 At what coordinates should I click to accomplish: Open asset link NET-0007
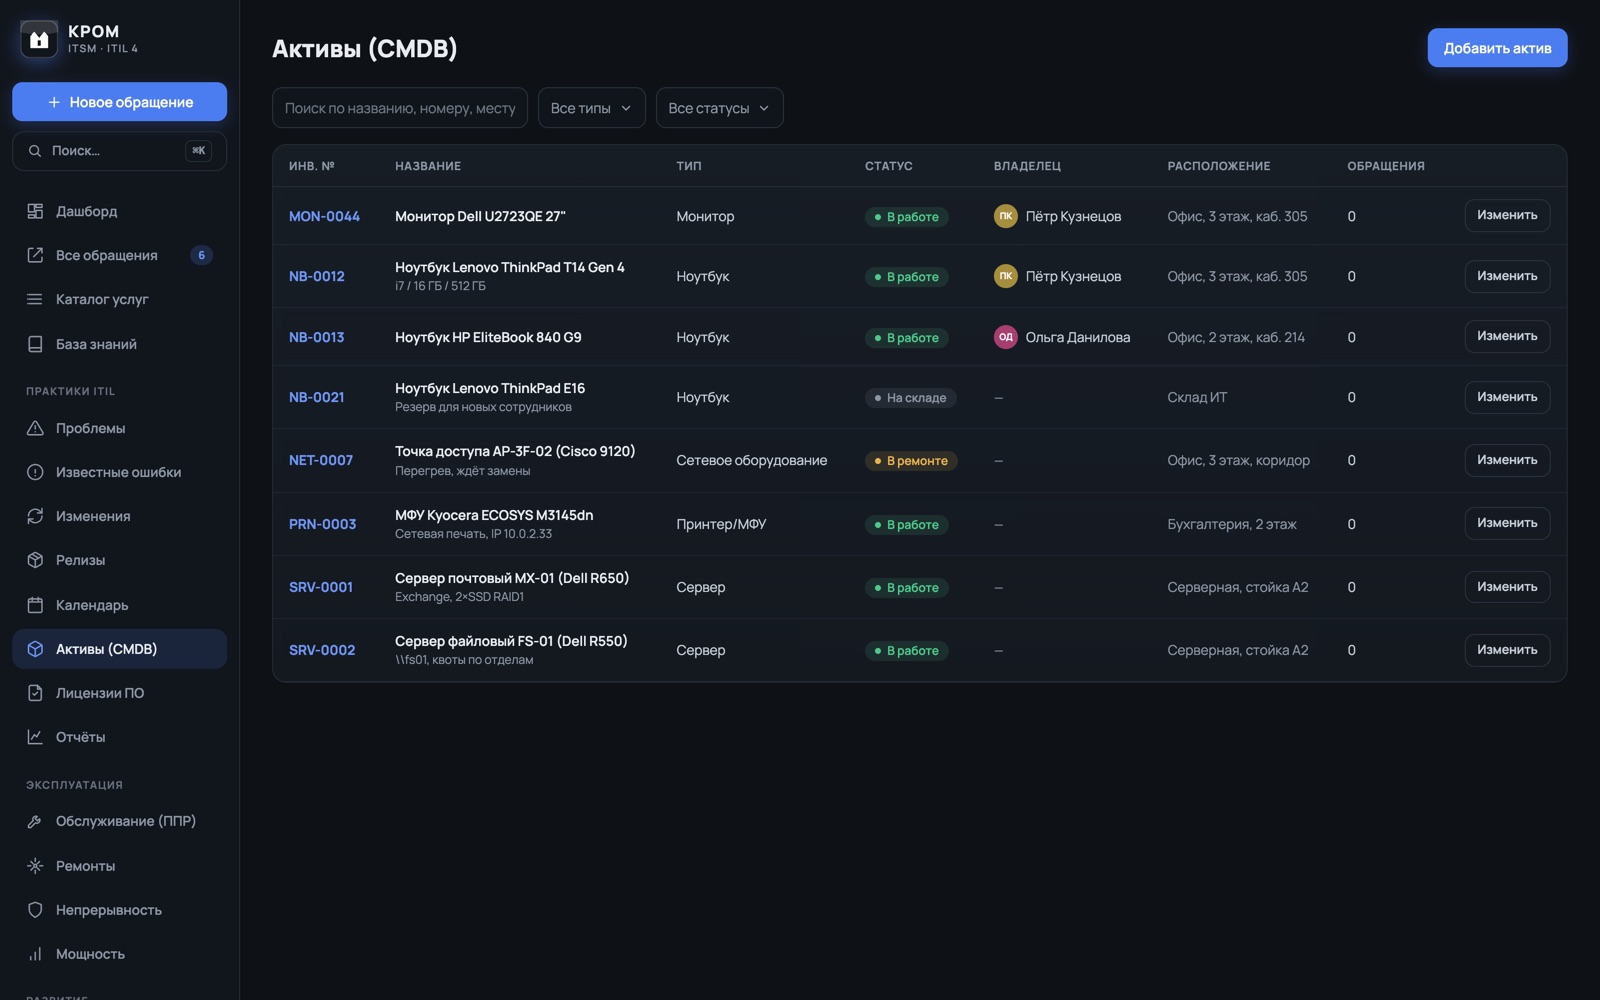pos(321,460)
